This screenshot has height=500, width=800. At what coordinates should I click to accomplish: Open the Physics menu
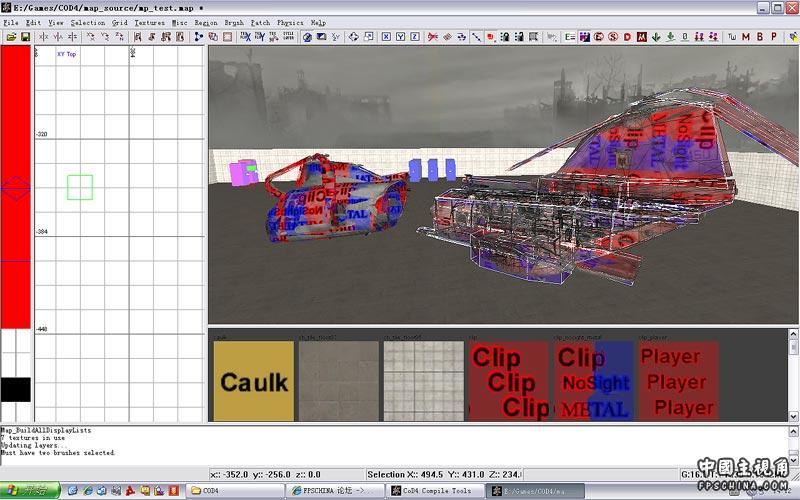[x=290, y=22]
